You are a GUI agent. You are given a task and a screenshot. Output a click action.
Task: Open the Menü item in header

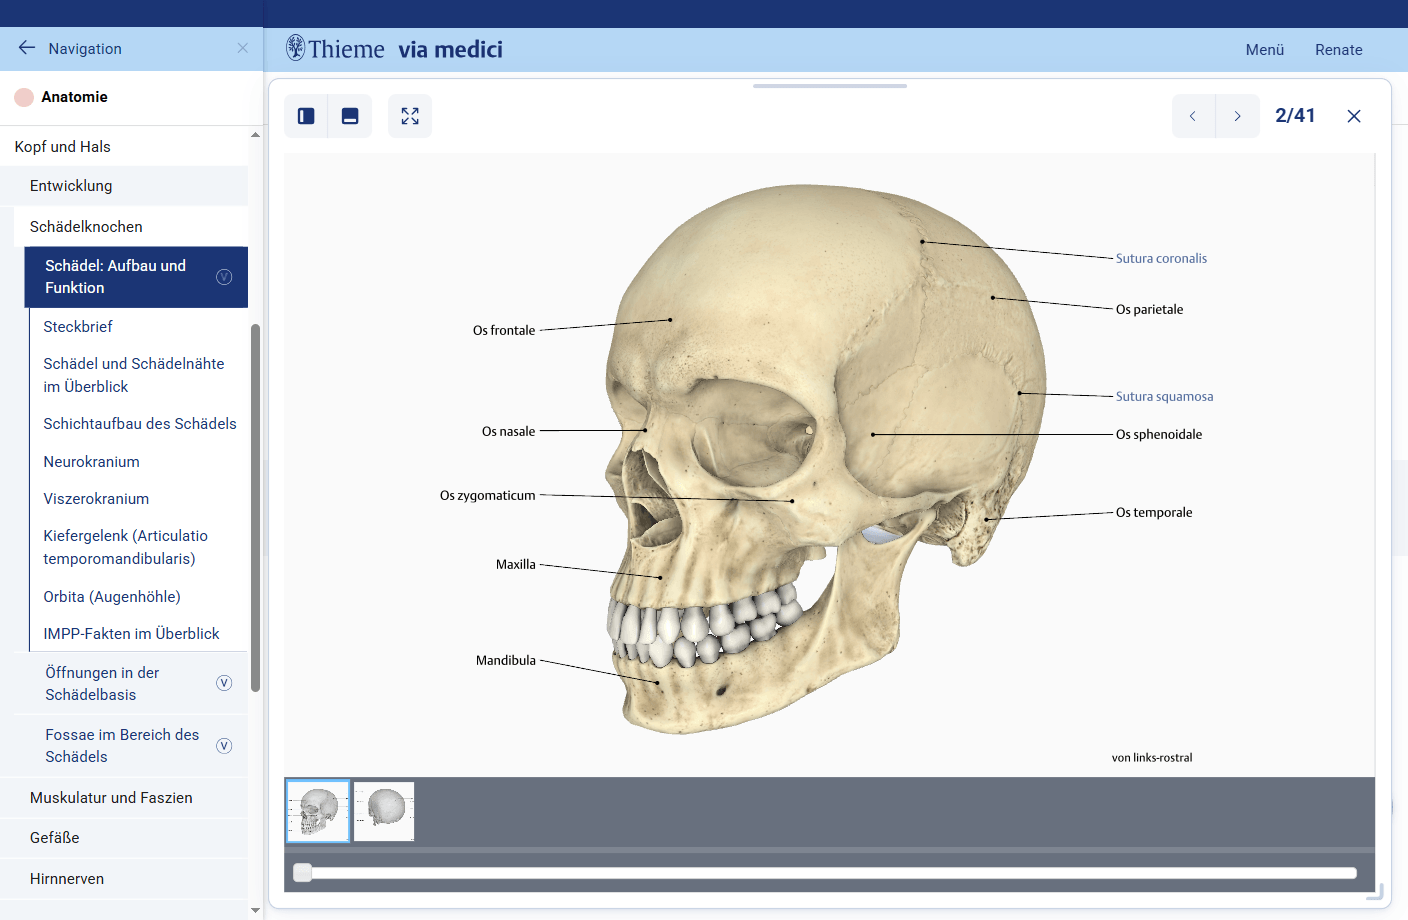tap(1265, 50)
